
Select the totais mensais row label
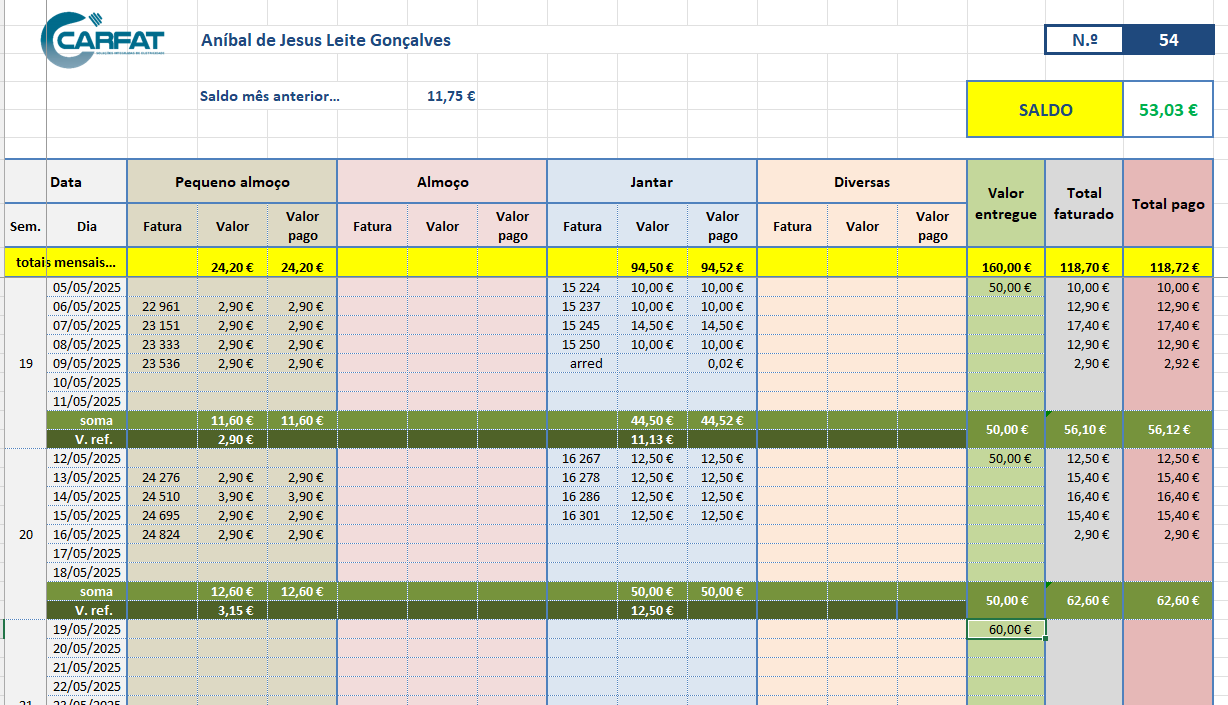[x=66, y=263]
